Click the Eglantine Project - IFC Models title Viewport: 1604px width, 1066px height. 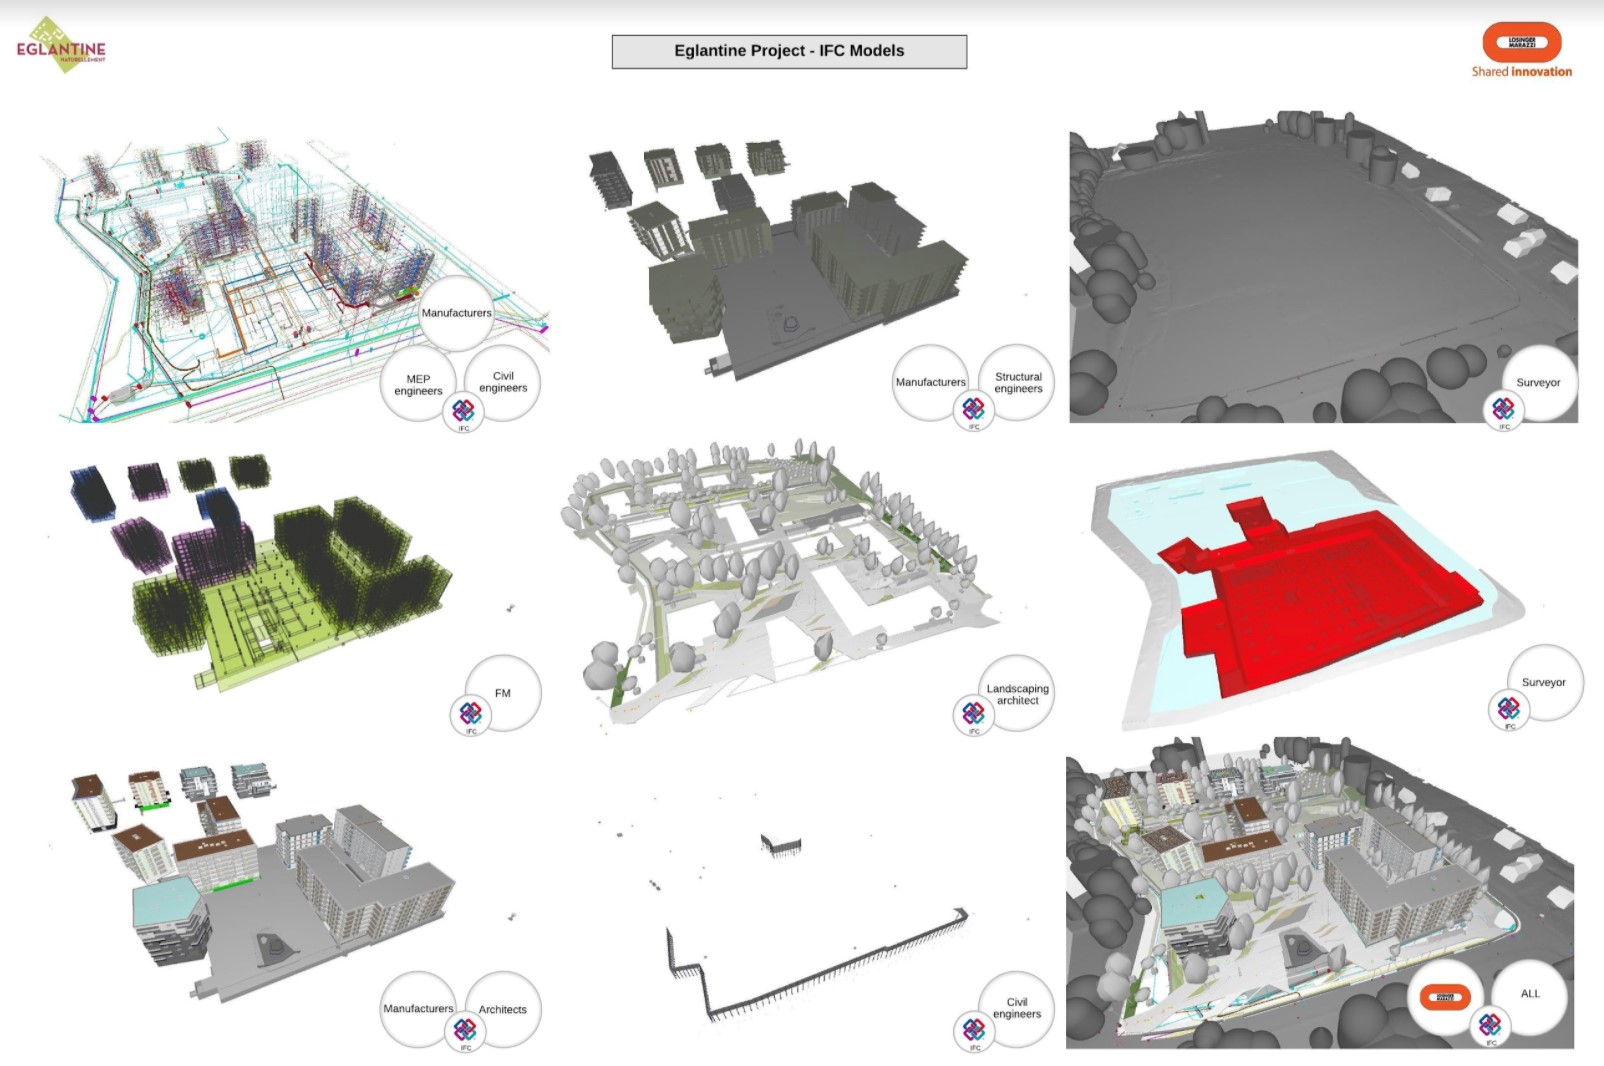tap(789, 51)
